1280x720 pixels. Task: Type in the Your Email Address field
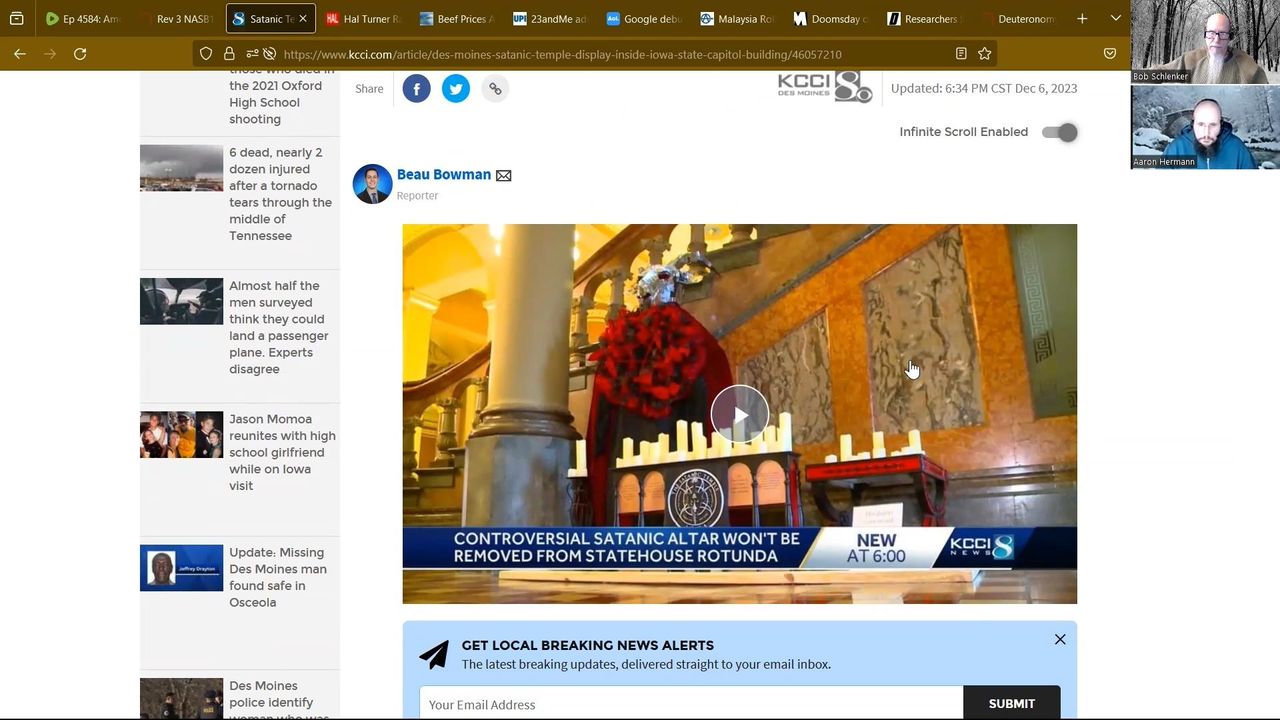coord(690,704)
